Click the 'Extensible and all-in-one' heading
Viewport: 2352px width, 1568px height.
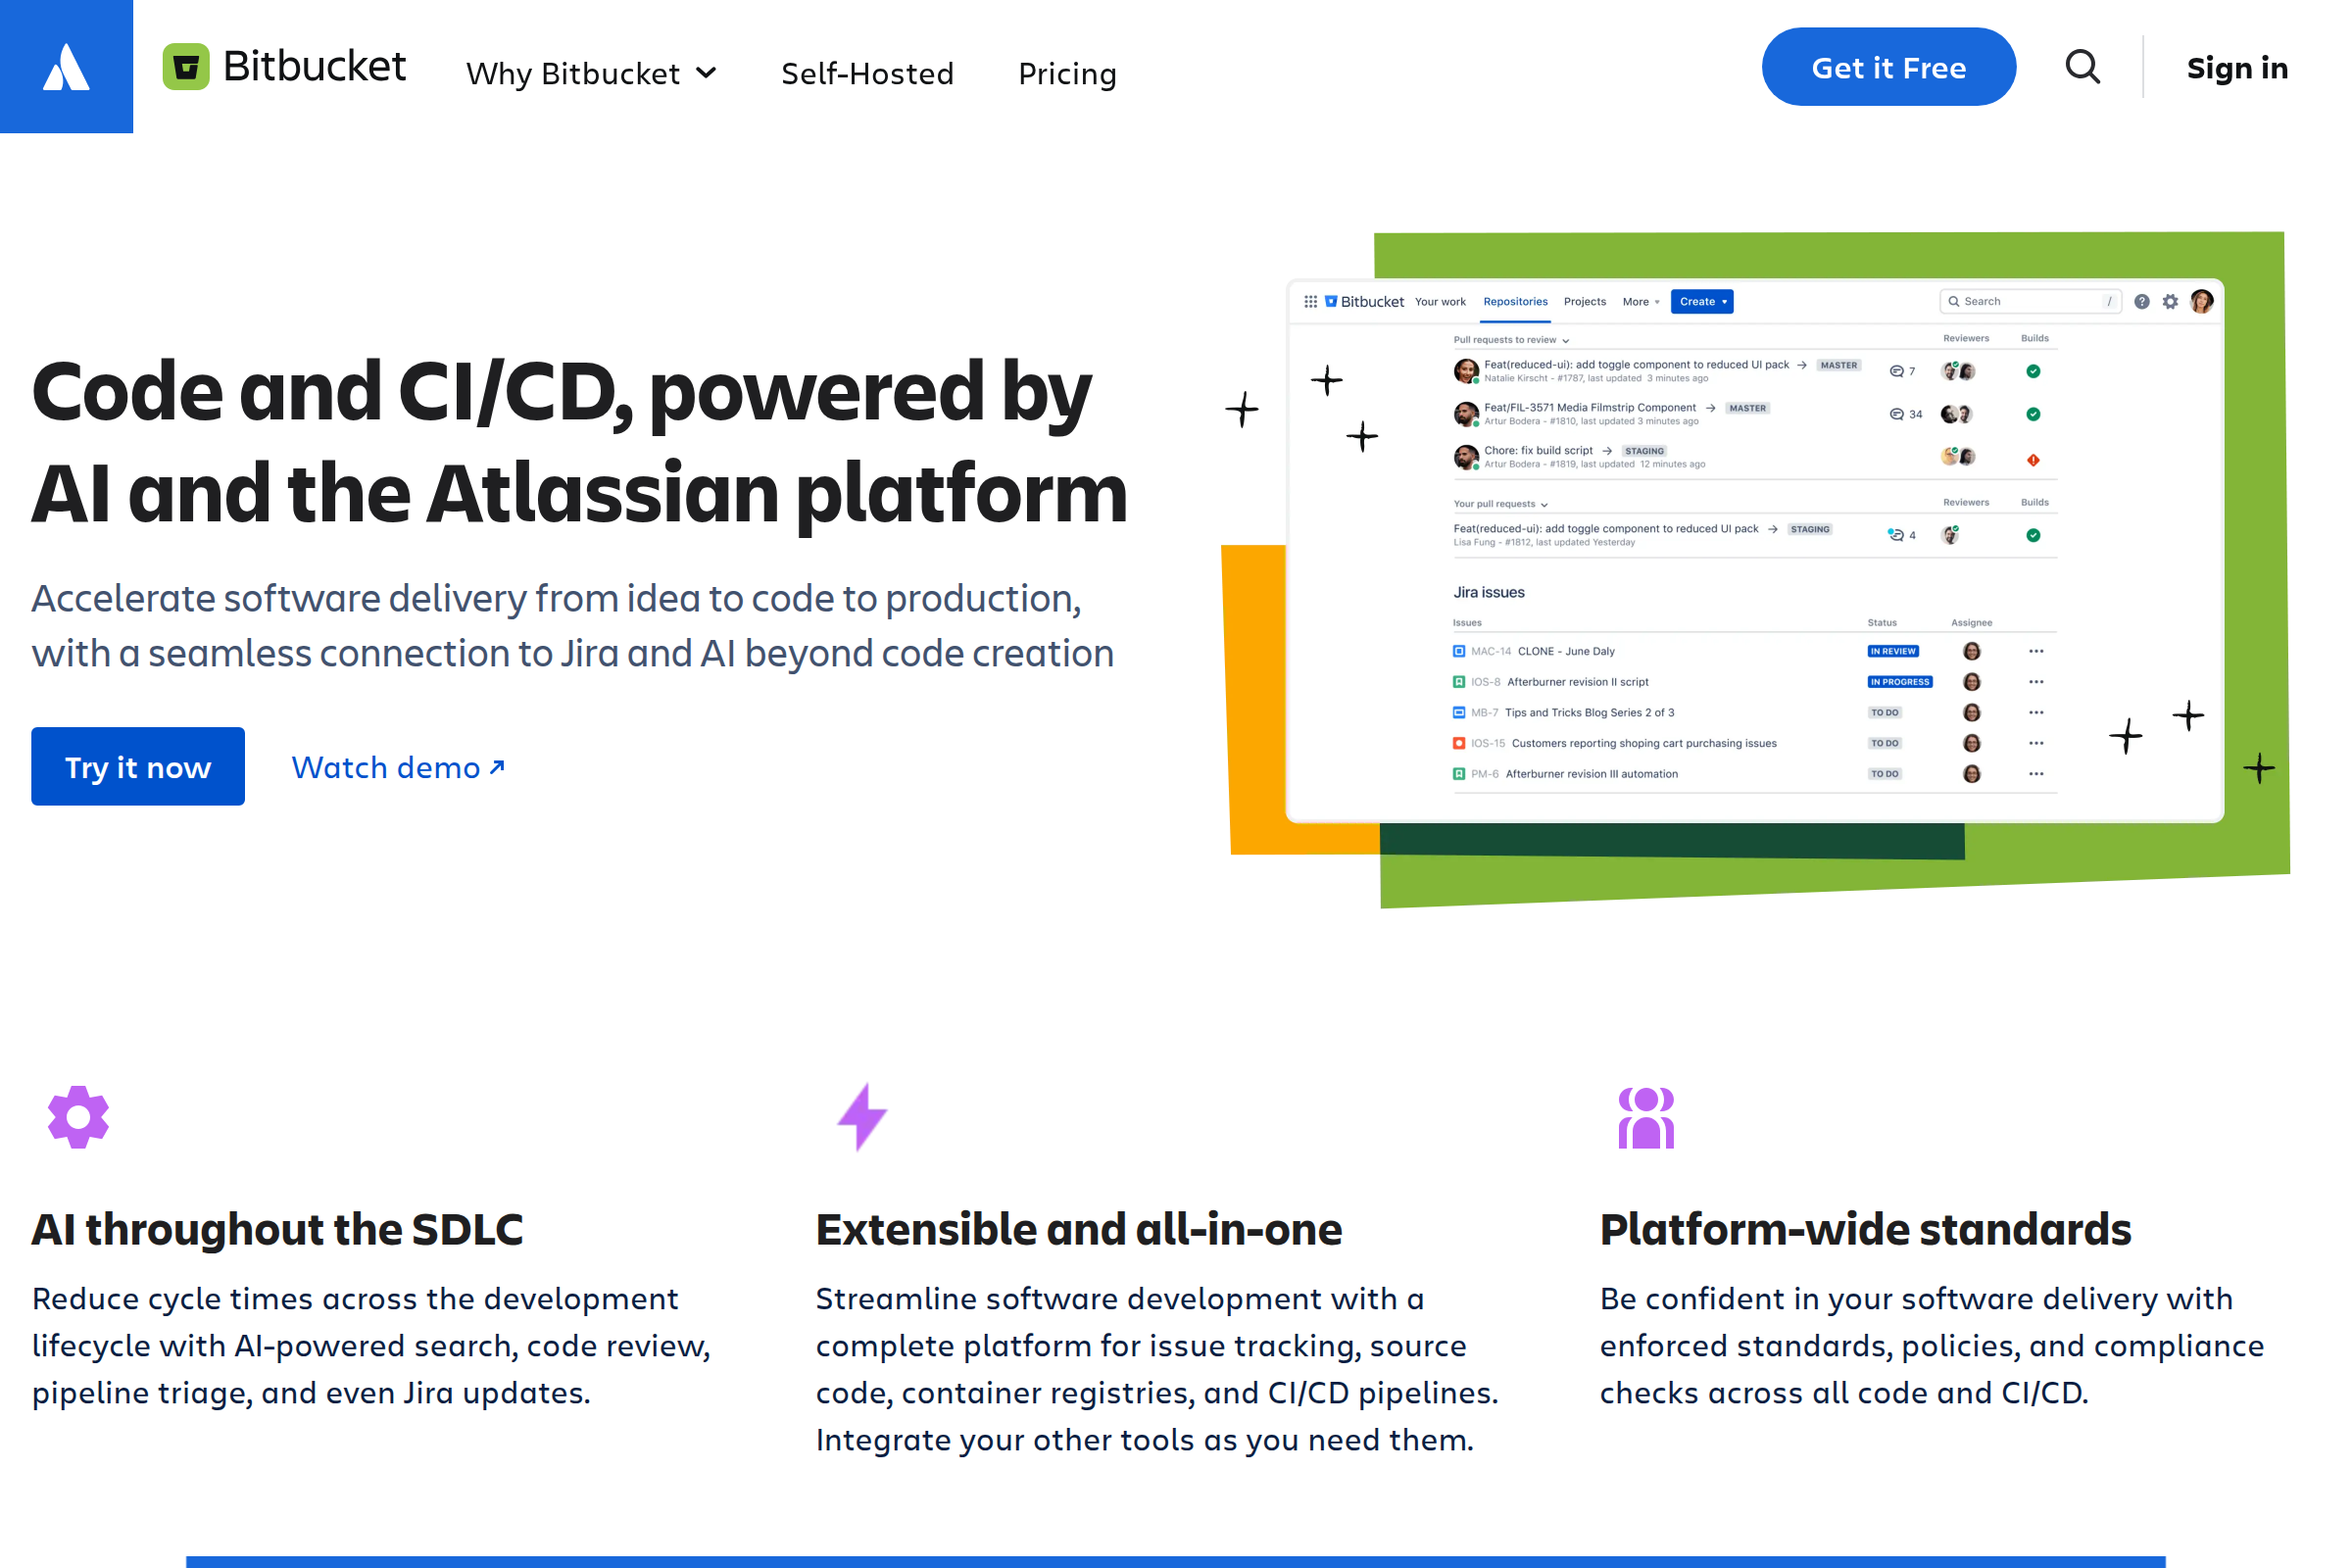[x=1079, y=1230]
